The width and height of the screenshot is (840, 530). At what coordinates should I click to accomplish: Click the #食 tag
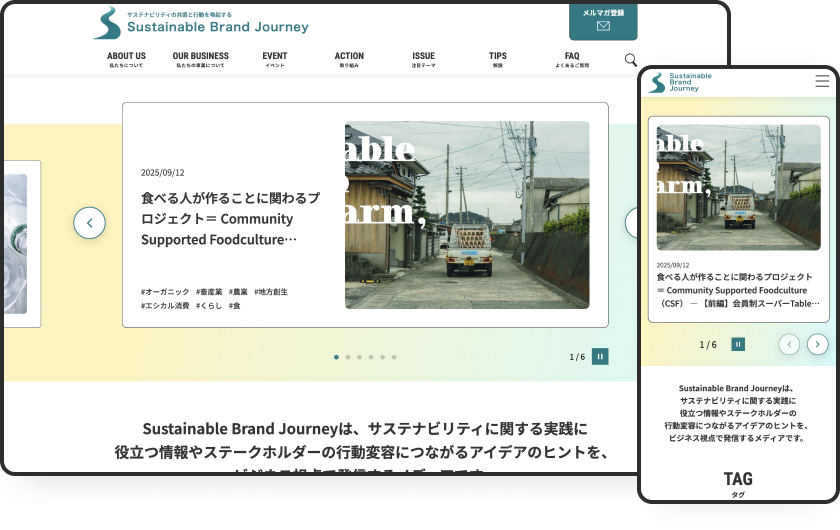tap(235, 305)
